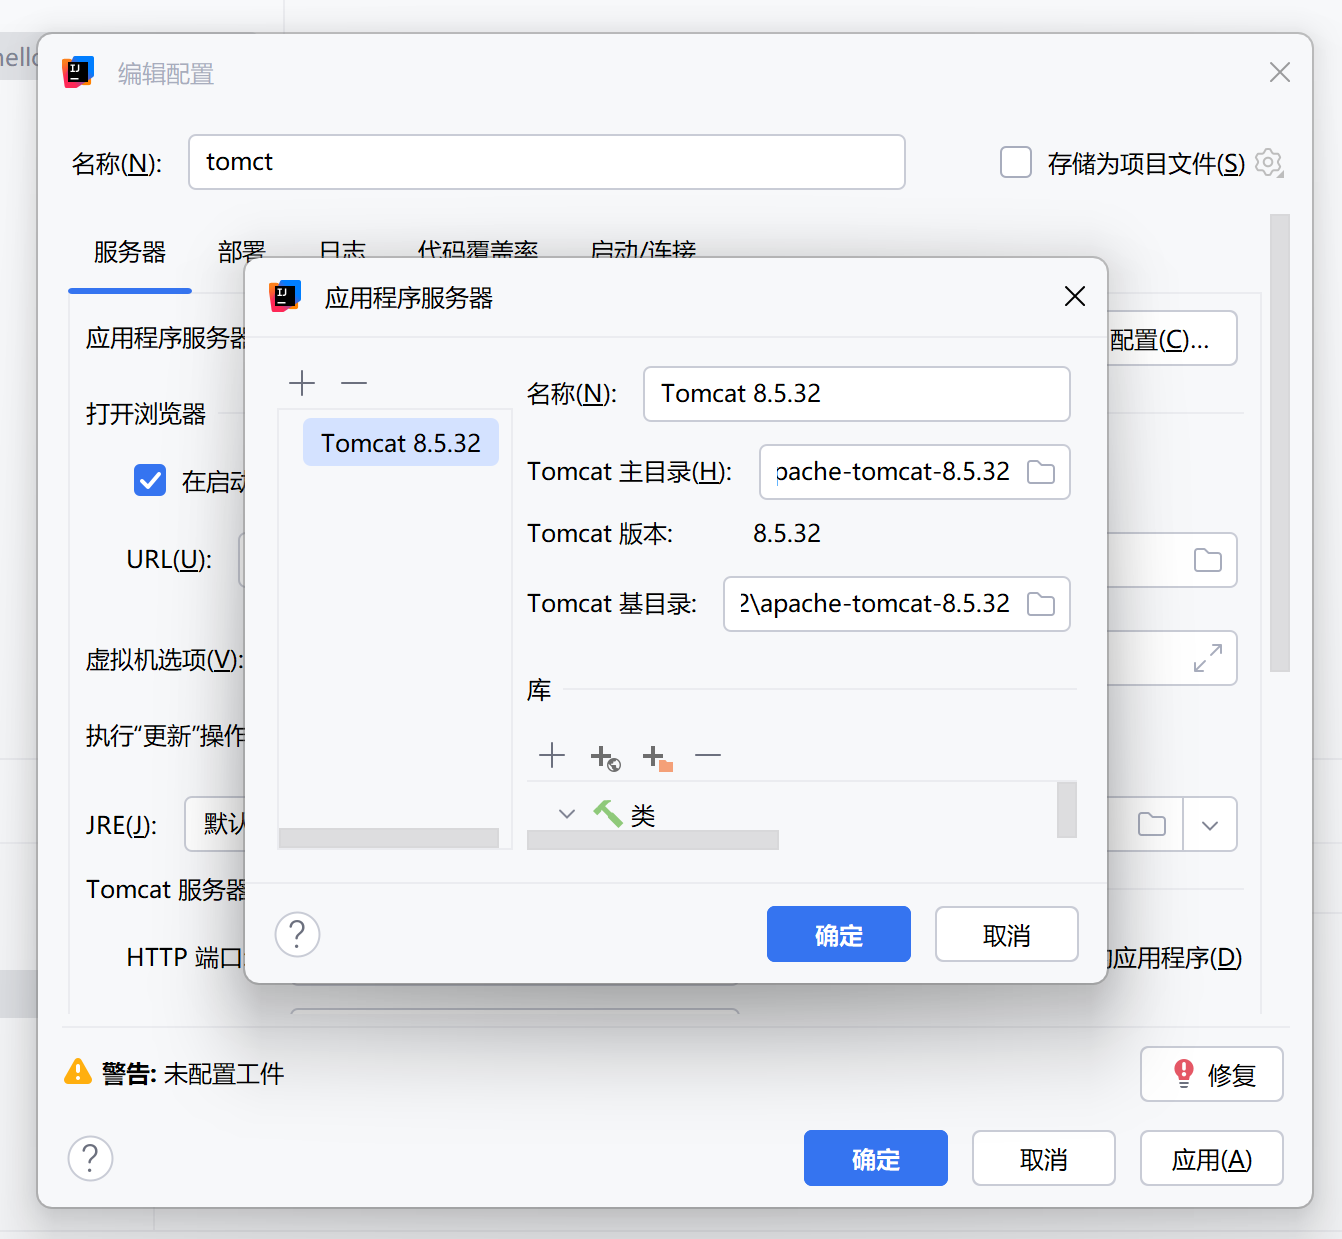Screen dimensions: 1342x1239
Task: Switch to the Logs tab
Action: [342, 250]
